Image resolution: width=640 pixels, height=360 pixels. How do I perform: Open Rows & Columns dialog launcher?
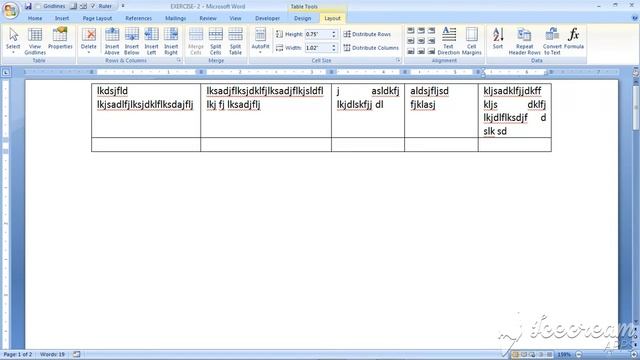tap(179, 60)
